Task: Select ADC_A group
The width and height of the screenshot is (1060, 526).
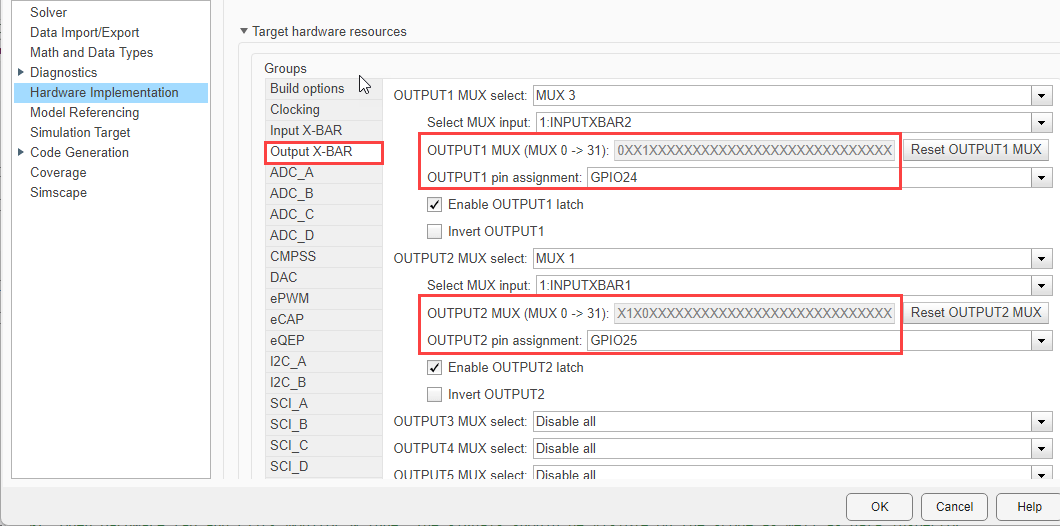Action: pos(324,173)
